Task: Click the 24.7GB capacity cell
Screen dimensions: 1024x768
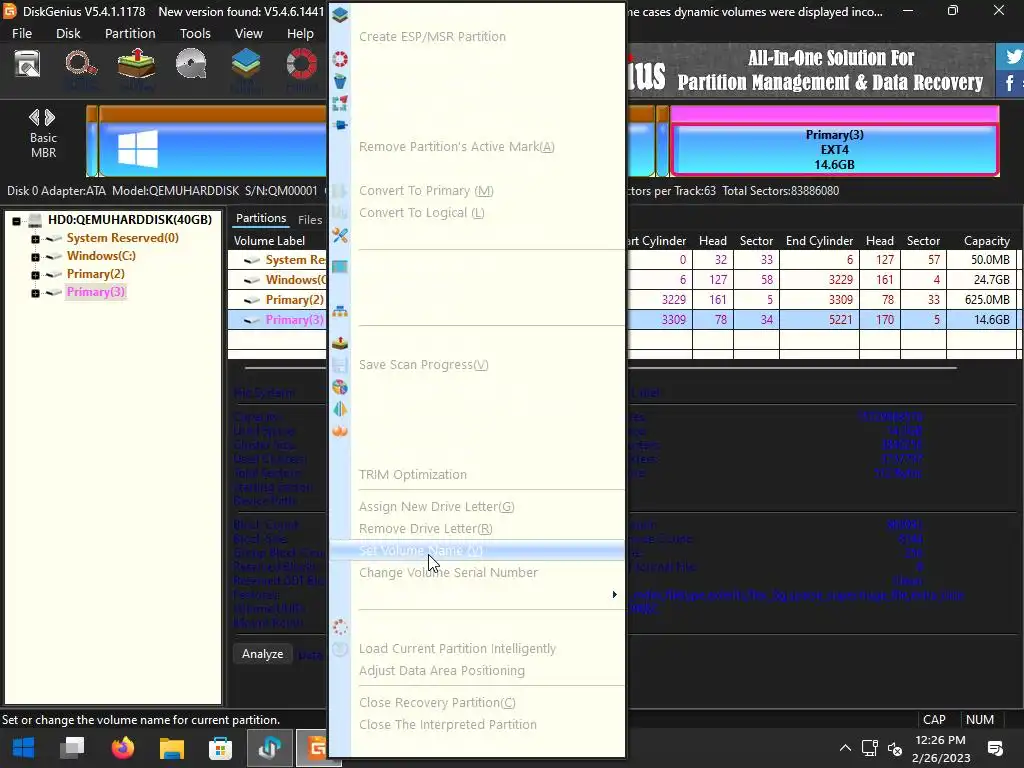Action: [x=982, y=280]
